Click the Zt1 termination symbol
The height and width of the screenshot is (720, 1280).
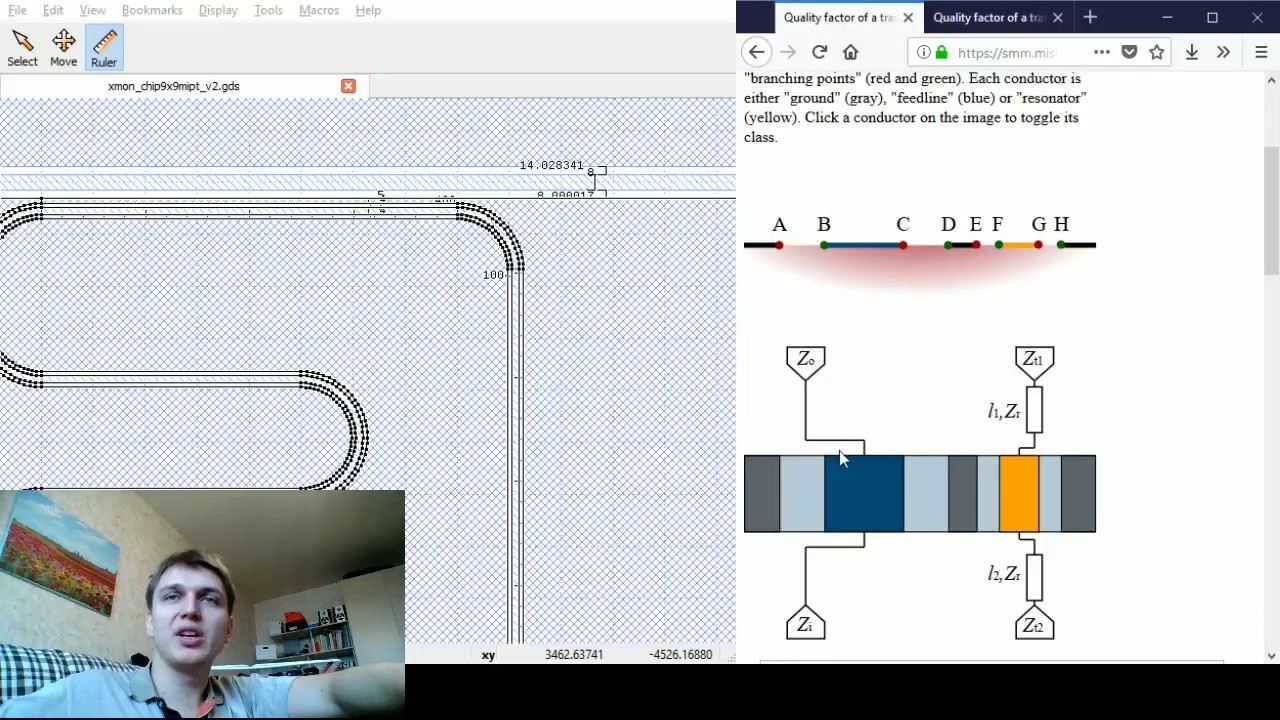click(1034, 363)
